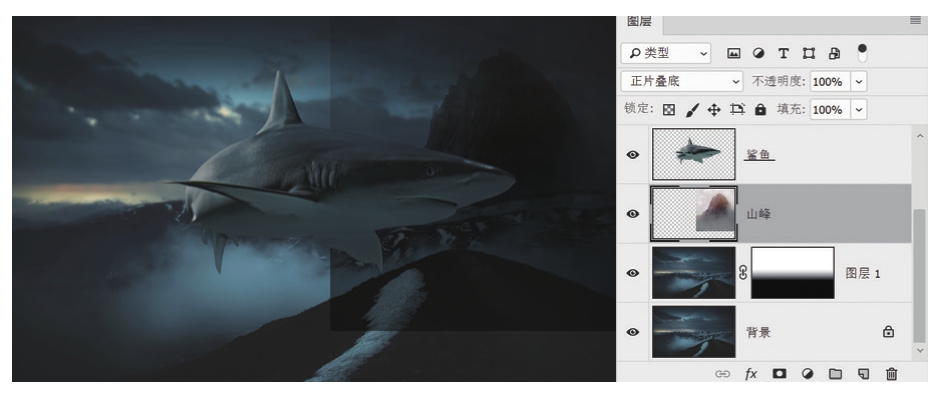Filter for adjustment layers icon
Viewport: 936px width, 394px height.
(758, 53)
